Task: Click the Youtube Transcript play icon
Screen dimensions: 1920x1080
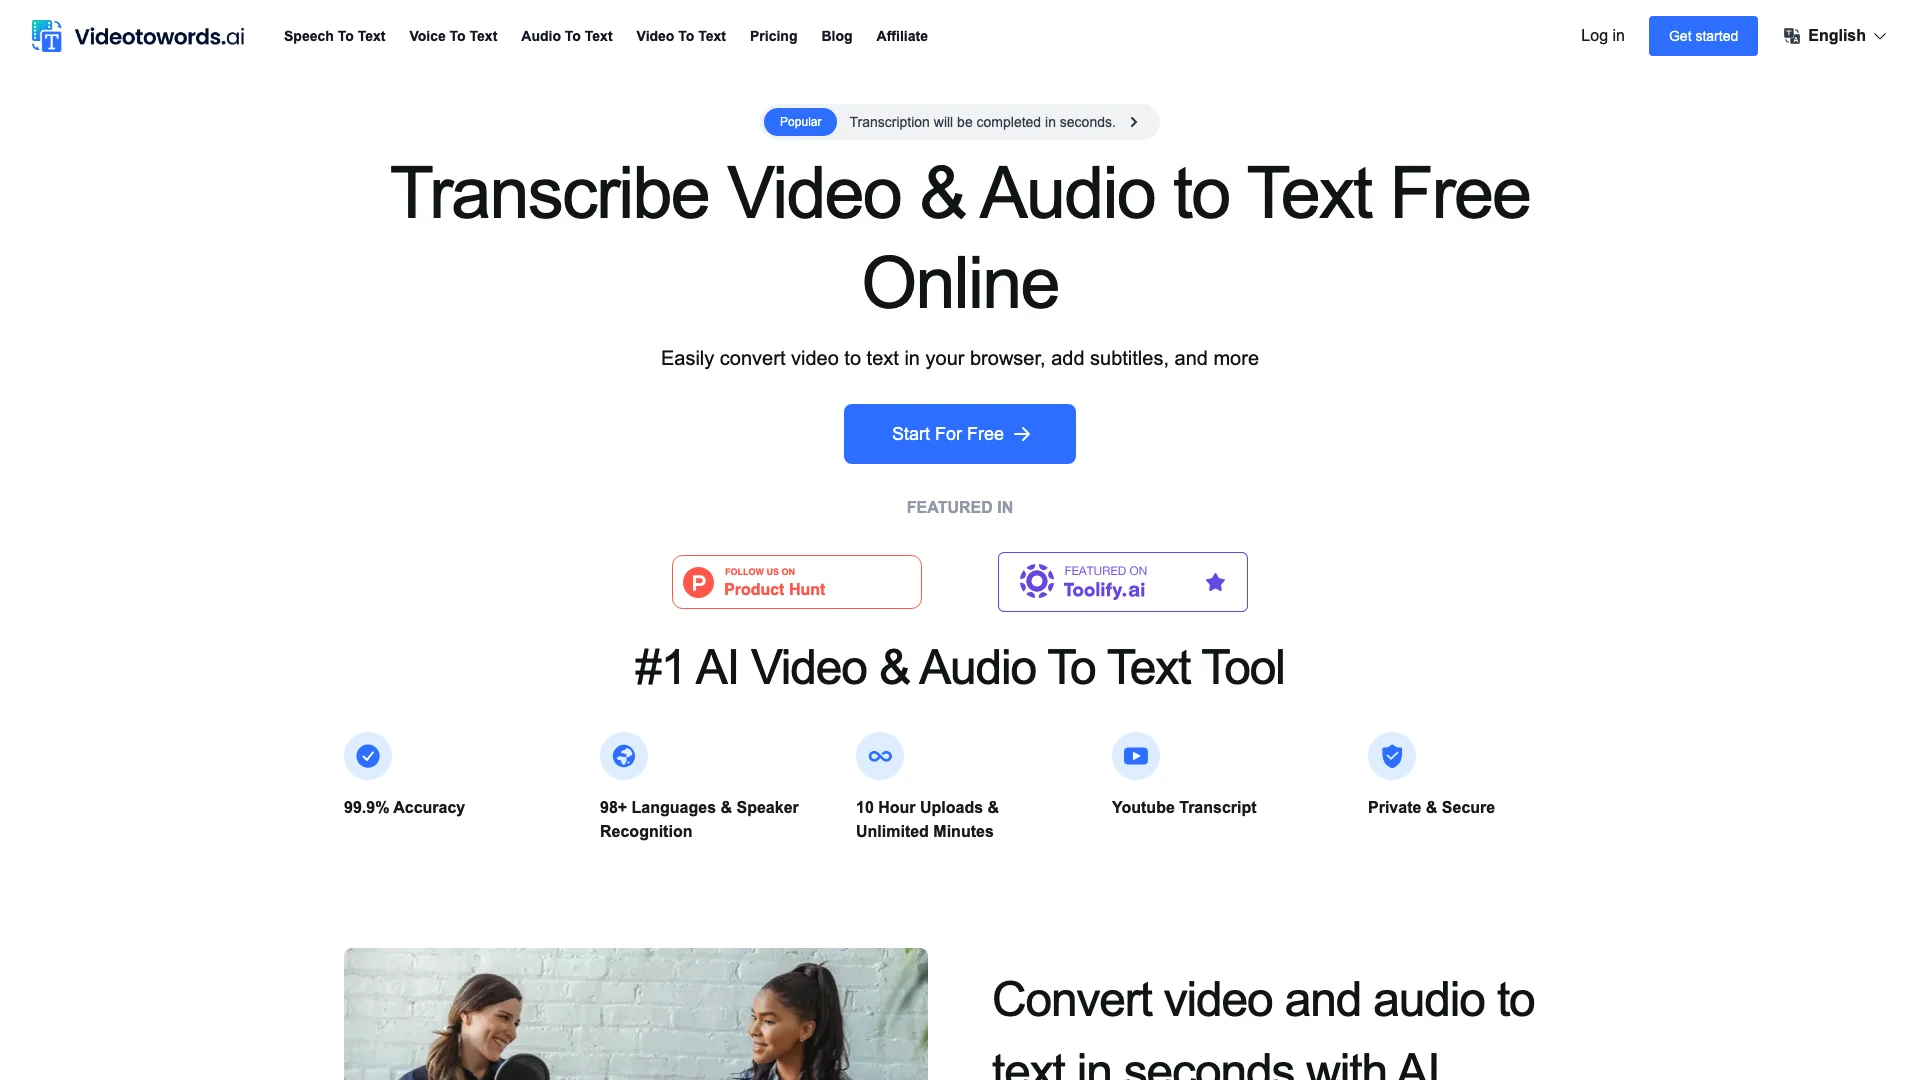Action: [x=1134, y=756]
